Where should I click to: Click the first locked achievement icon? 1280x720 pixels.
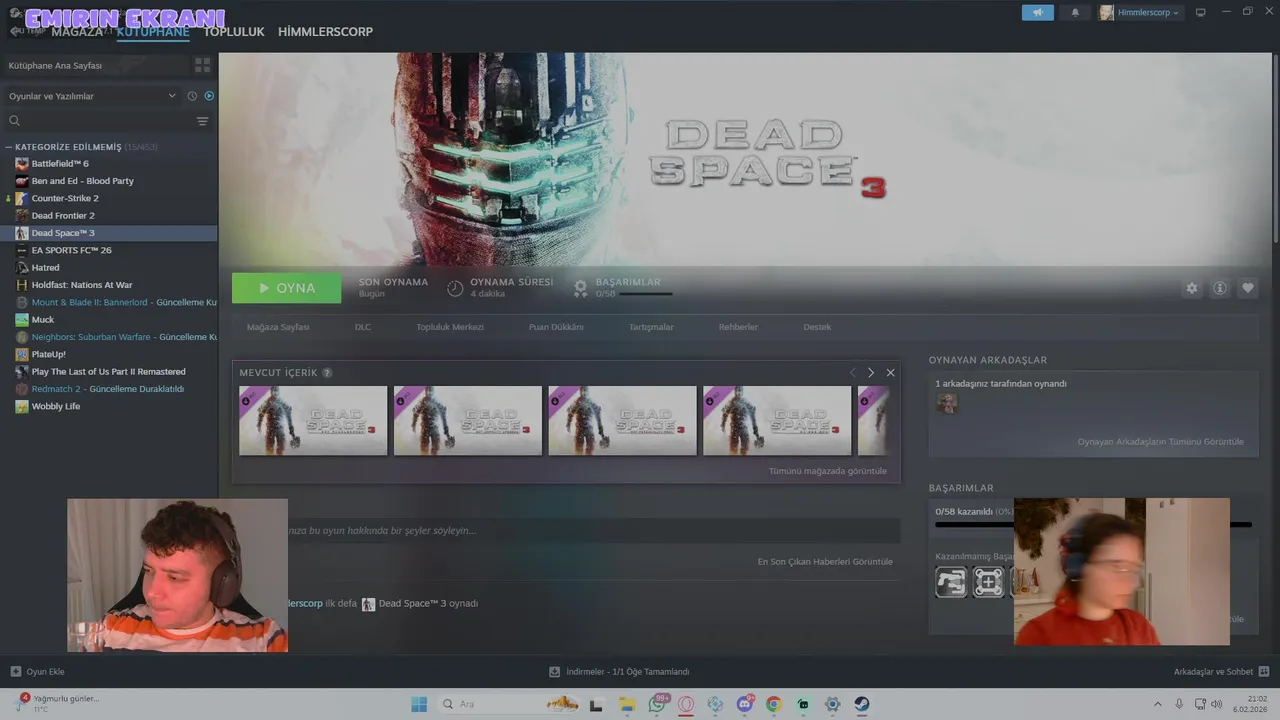[951, 582]
